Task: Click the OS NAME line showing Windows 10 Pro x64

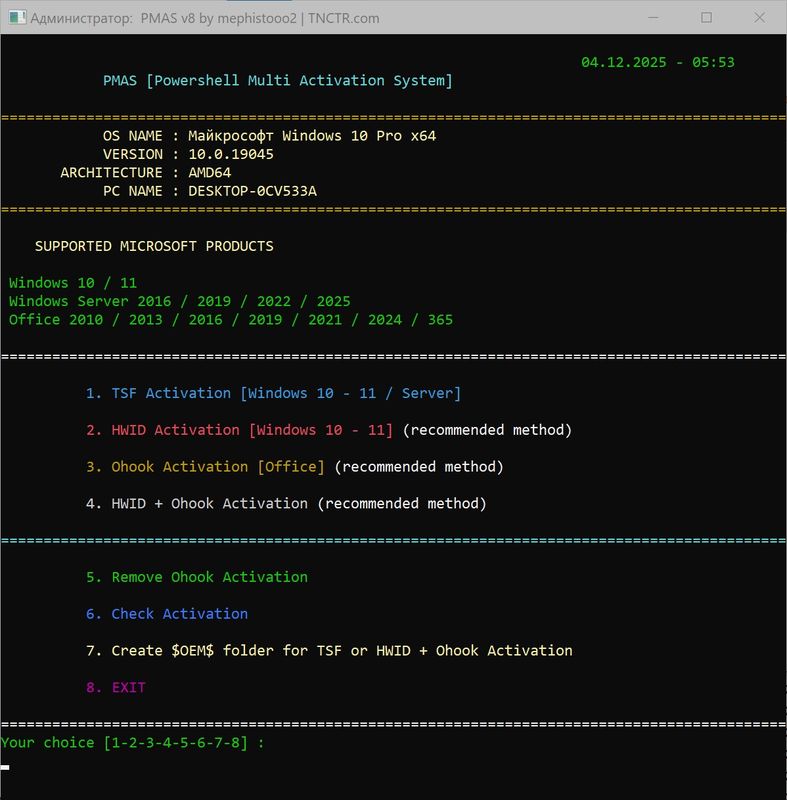Action: (269, 136)
